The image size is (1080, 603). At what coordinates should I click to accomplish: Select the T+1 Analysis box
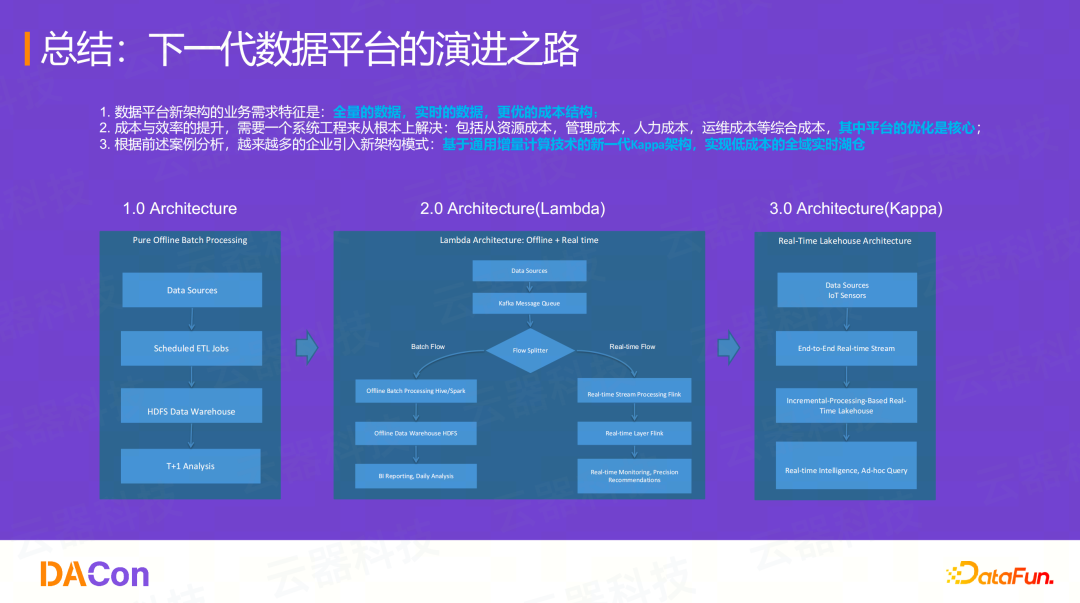point(190,465)
